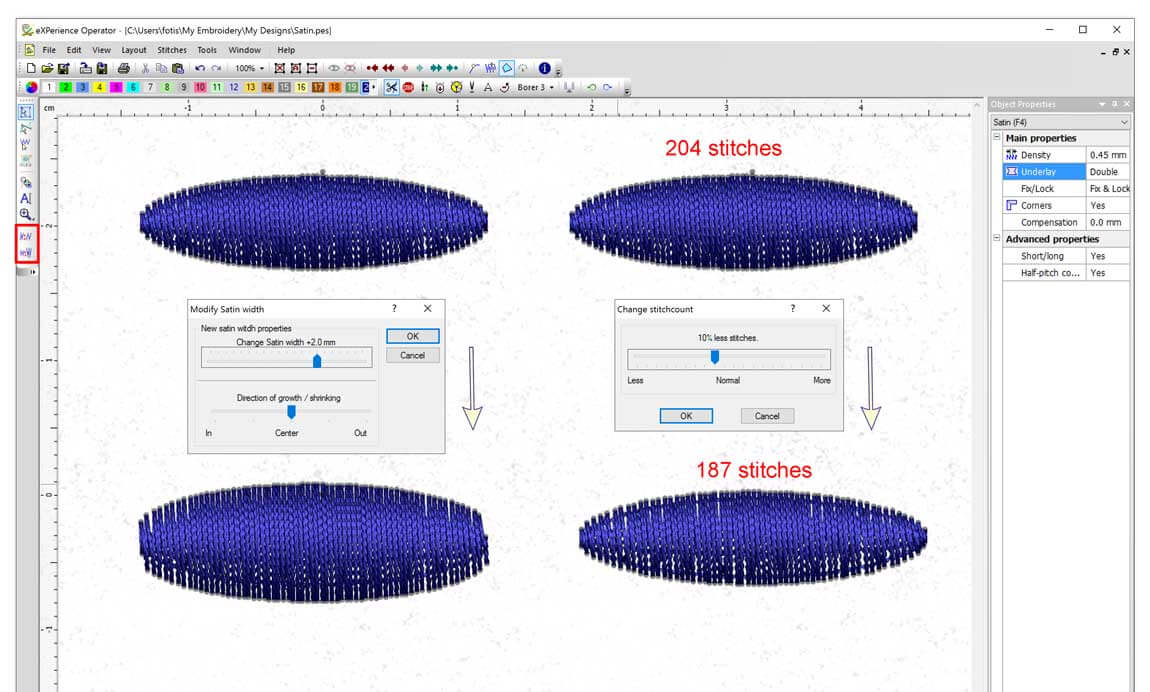Collapse the Main properties section
This screenshot has height=692, width=1150.
(995, 137)
